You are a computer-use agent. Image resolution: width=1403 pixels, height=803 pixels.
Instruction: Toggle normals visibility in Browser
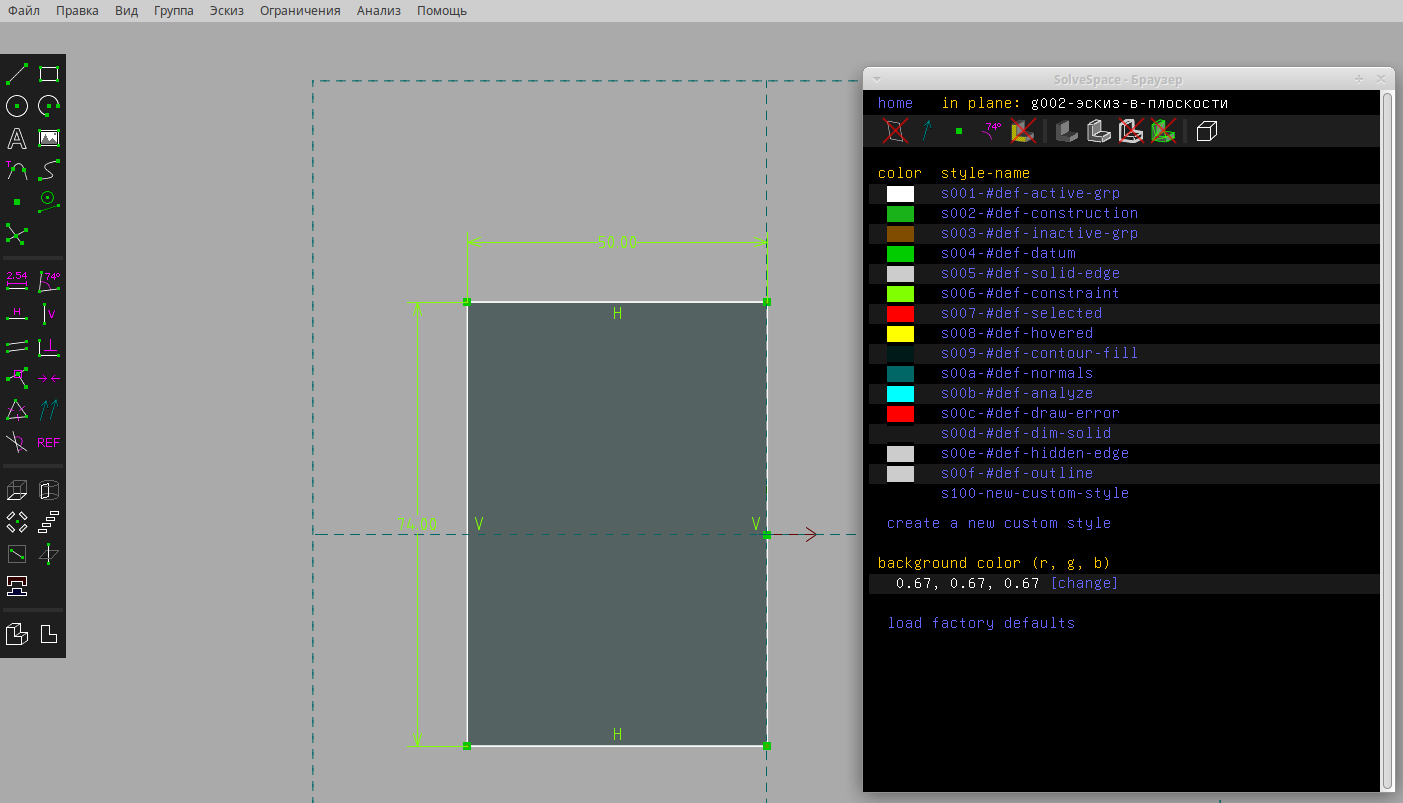(x=927, y=131)
